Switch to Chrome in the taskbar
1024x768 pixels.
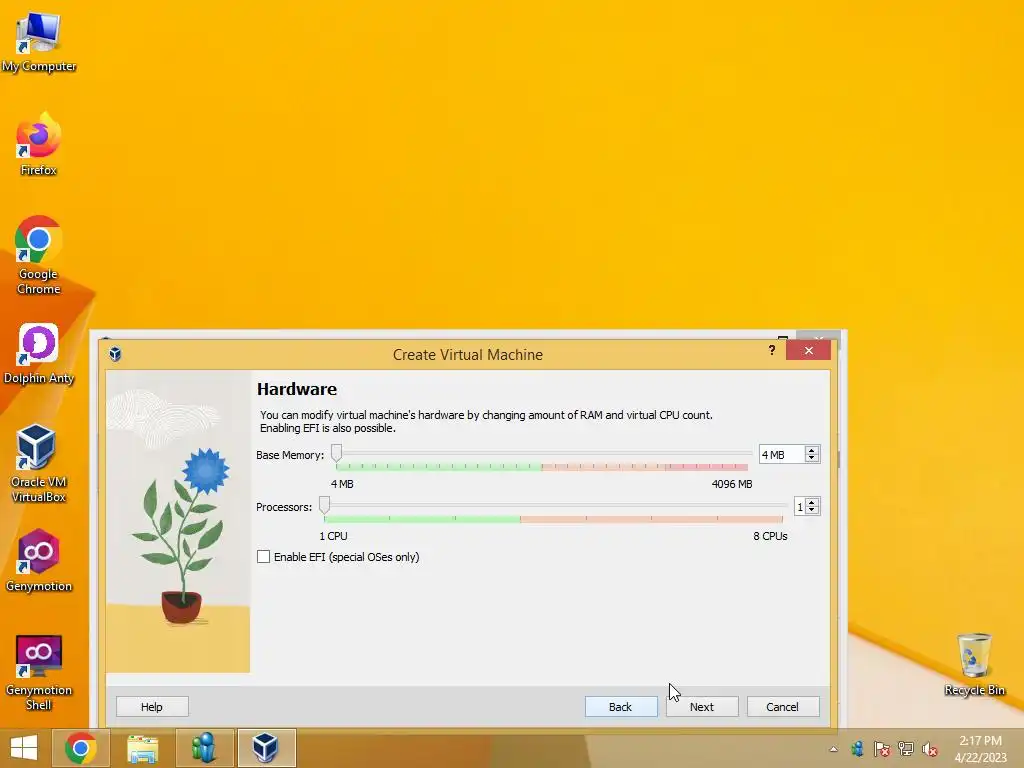pyautogui.click(x=80, y=748)
